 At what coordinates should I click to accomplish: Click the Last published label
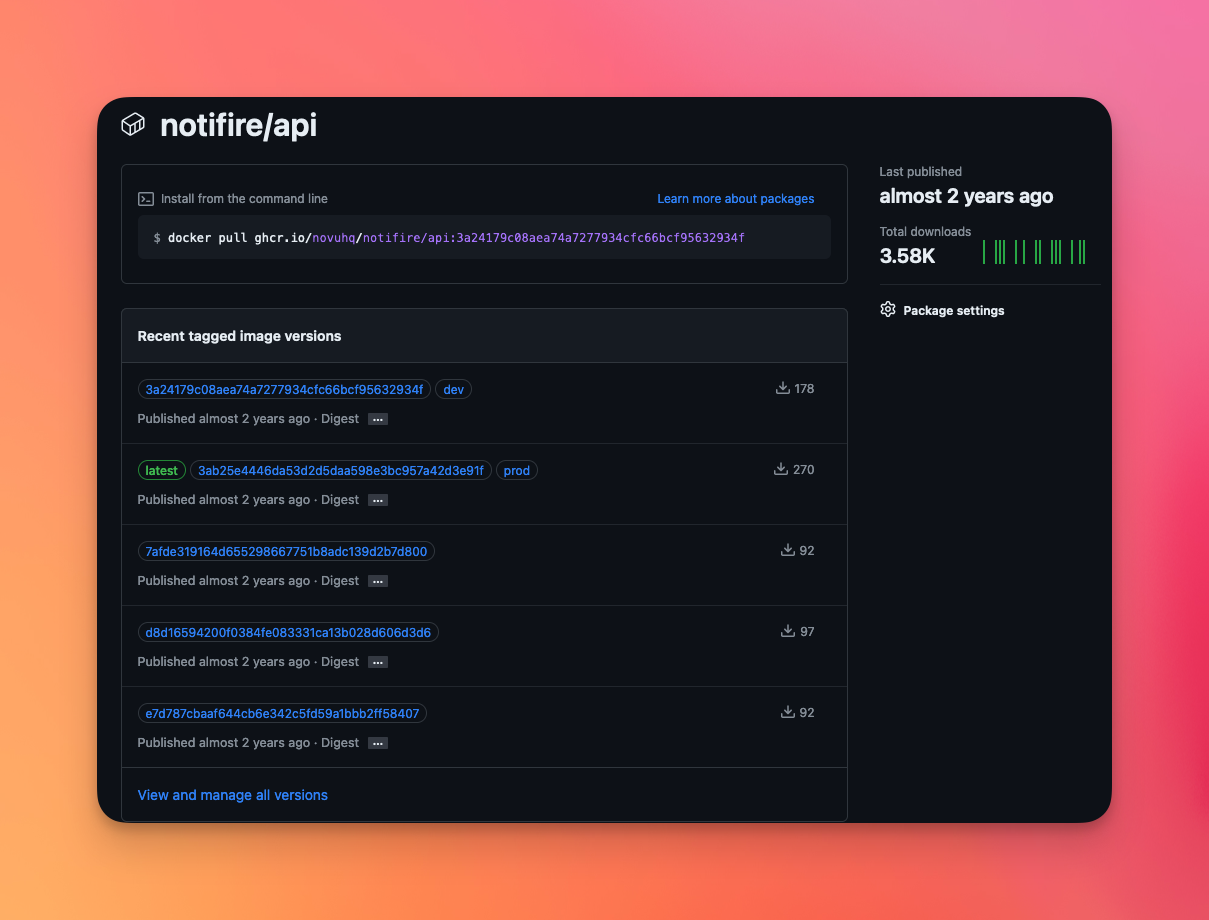click(x=921, y=172)
